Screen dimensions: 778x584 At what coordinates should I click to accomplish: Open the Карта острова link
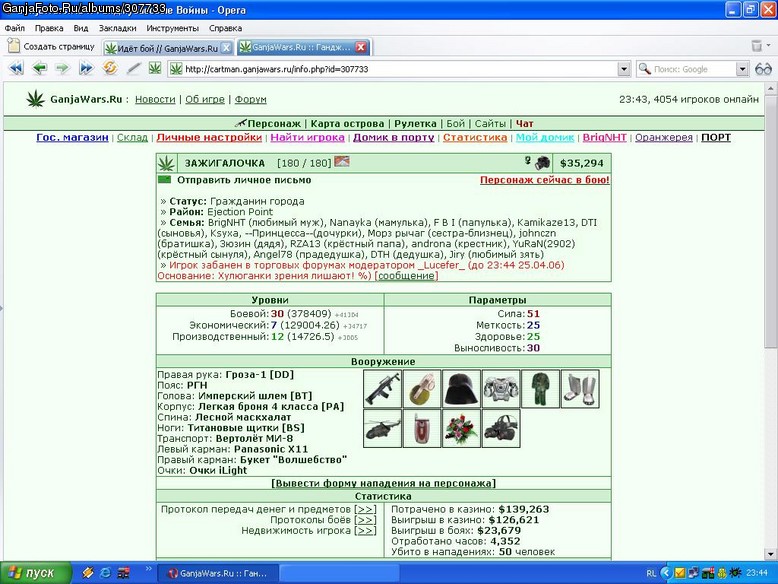click(x=347, y=124)
